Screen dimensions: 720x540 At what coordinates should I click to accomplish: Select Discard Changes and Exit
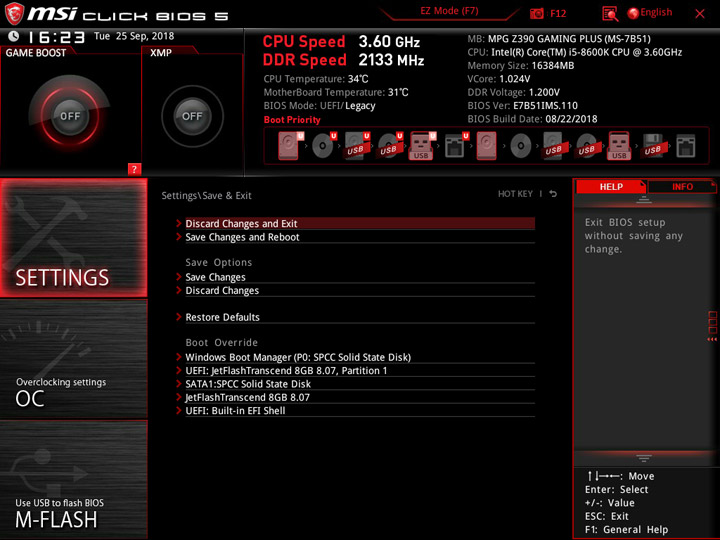pyautogui.click(x=360, y=224)
